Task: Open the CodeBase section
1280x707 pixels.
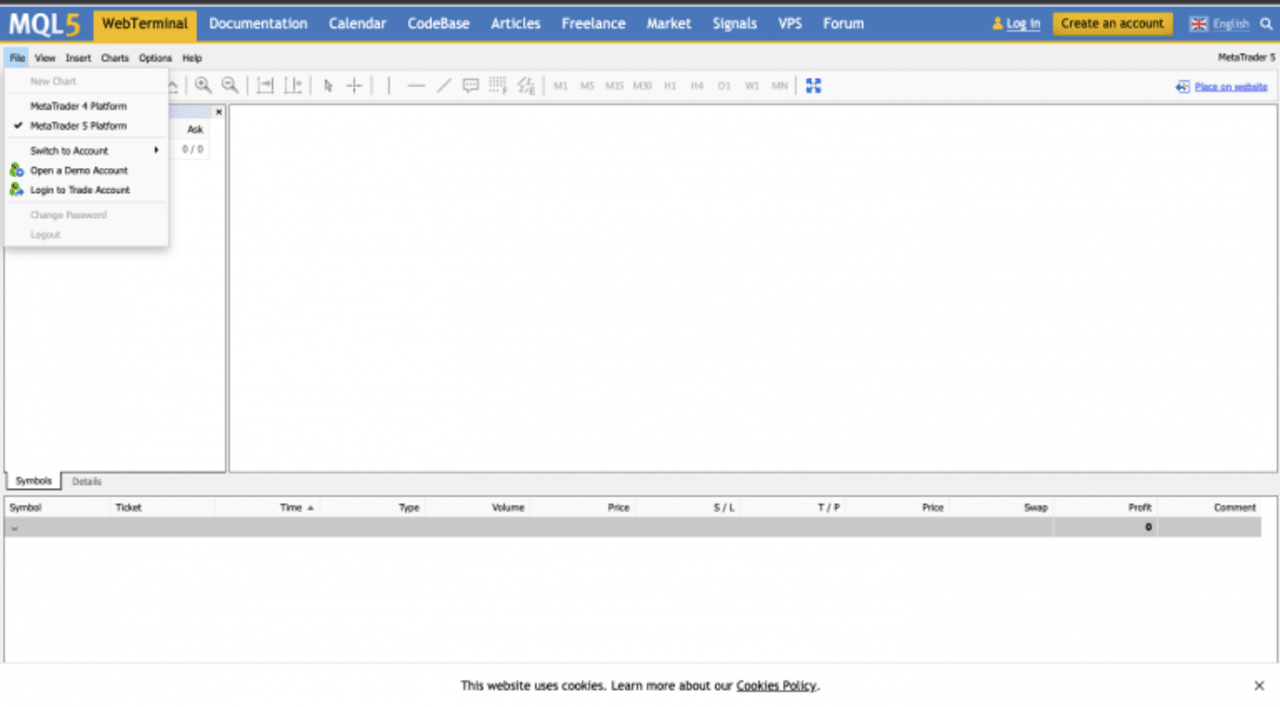Action: (x=438, y=24)
